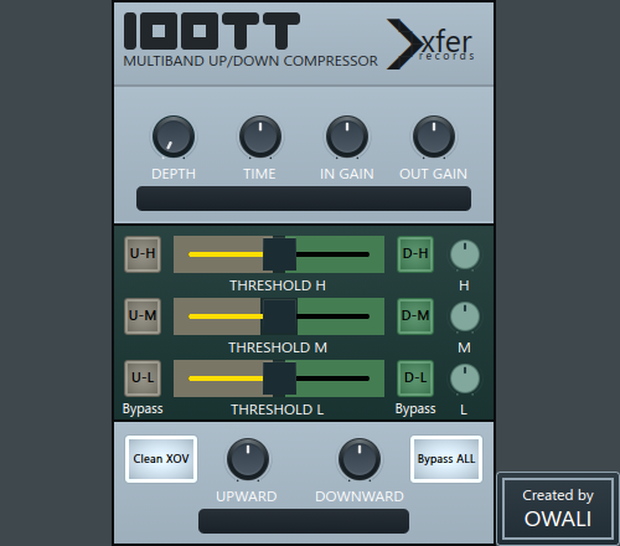This screenshot has height=546, width=620.
Task: Click the THRESHOLD M slider handle
Action: (x=279, y=316)
